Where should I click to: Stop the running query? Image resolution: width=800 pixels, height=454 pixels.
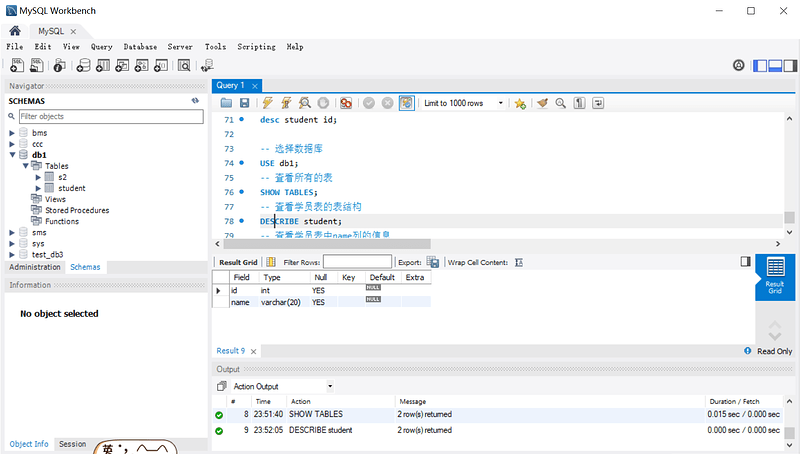[x=323, y=103]
